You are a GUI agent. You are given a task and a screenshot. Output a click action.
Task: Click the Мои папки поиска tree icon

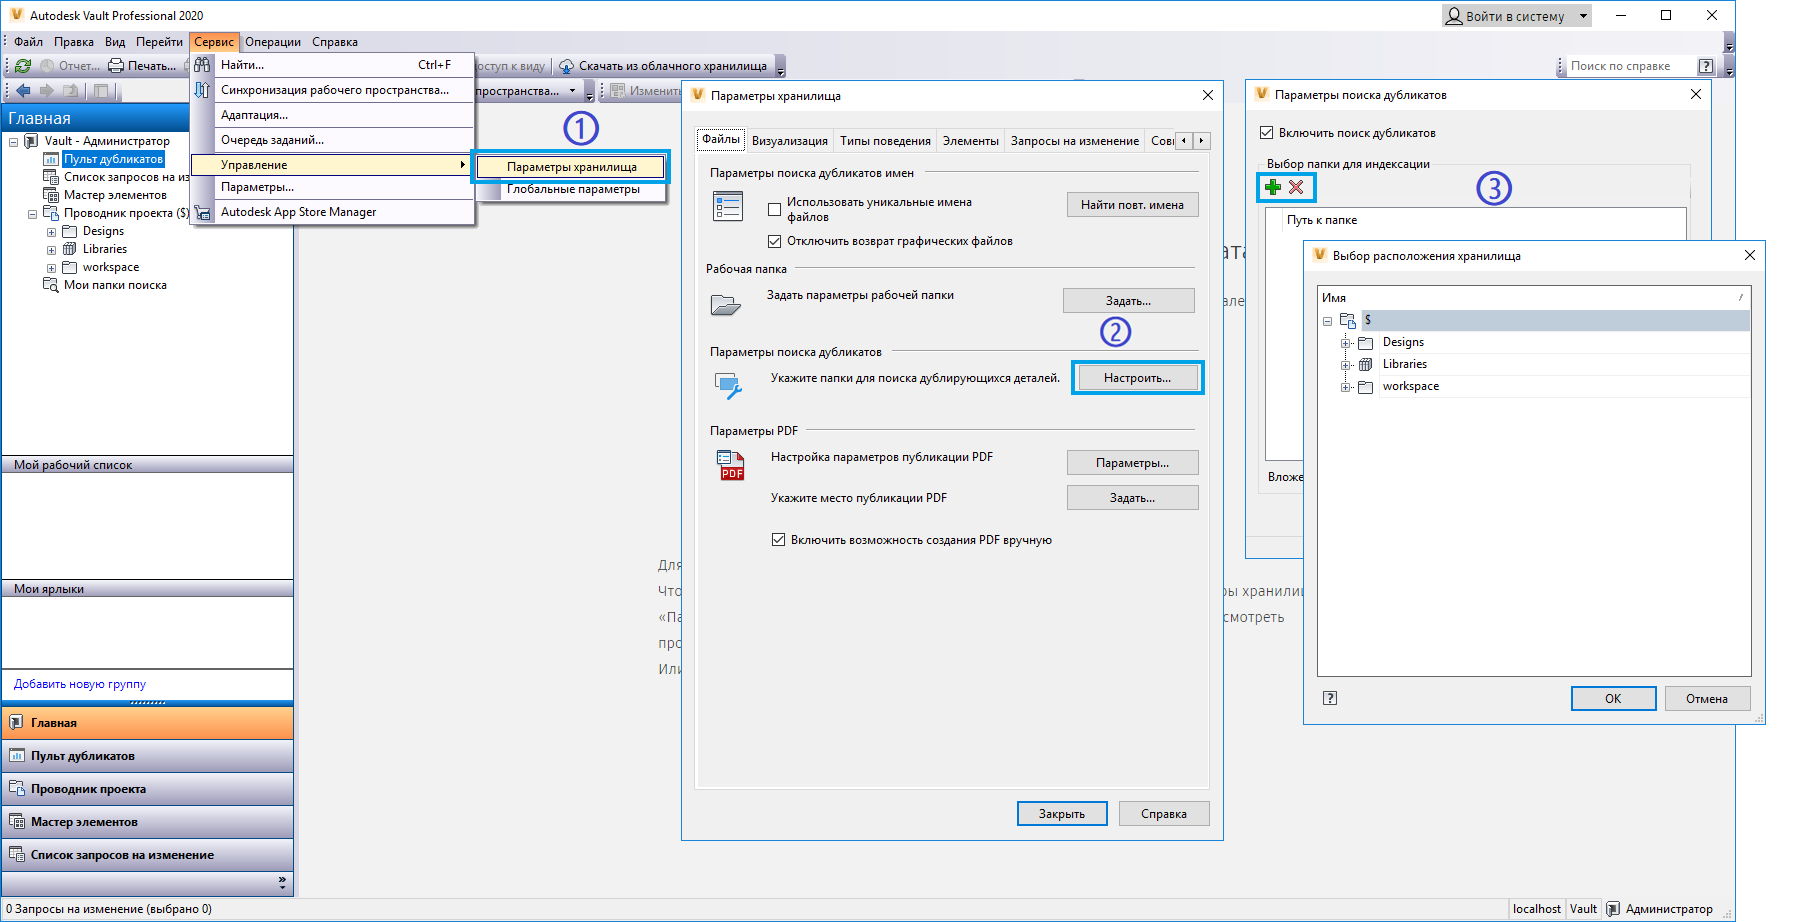pos(51,285)
